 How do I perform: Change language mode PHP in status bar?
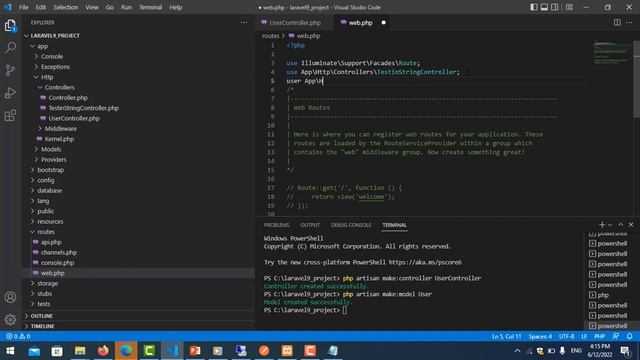pos(599,336)
